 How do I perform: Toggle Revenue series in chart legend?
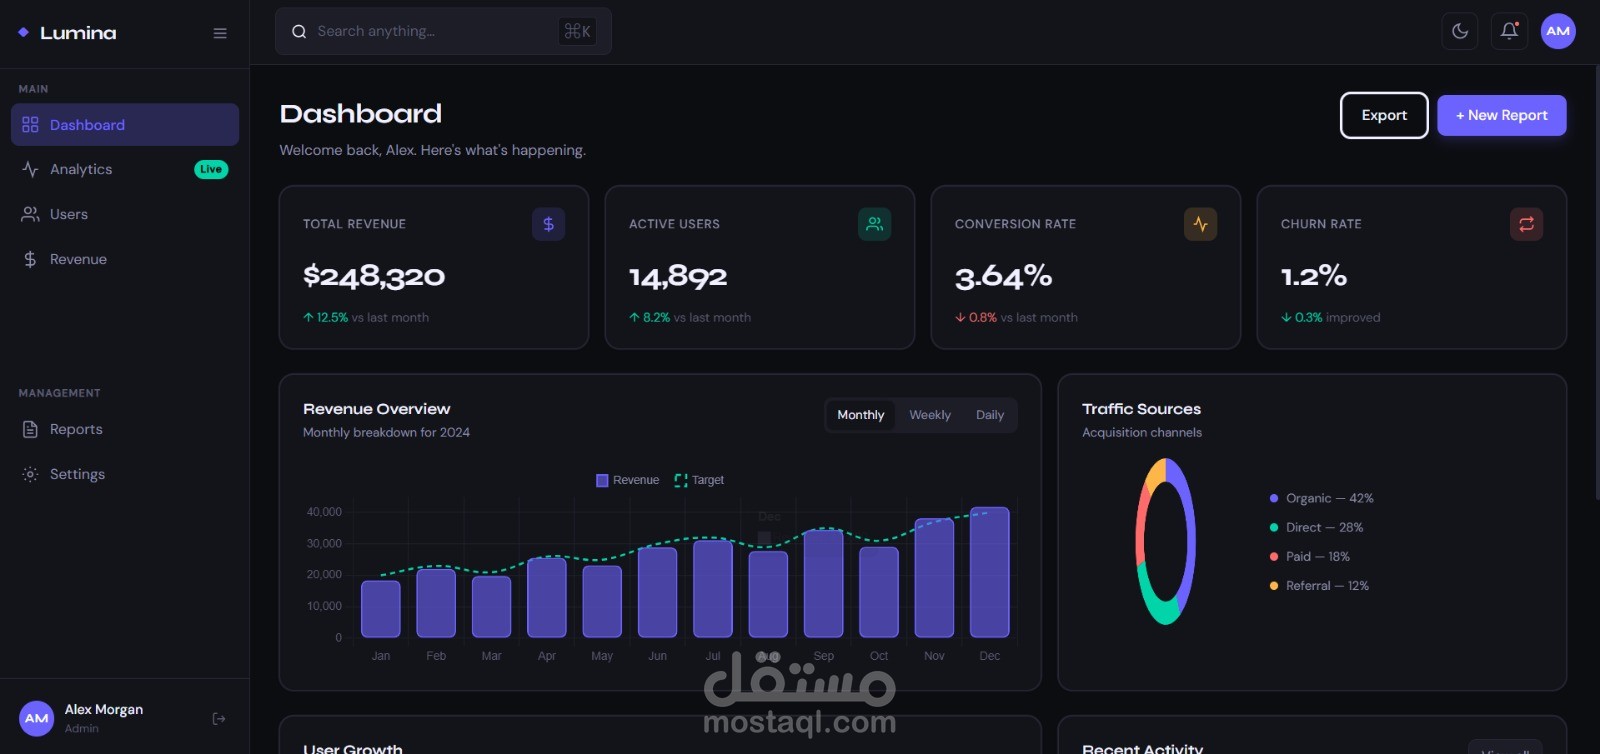(628, 480)
